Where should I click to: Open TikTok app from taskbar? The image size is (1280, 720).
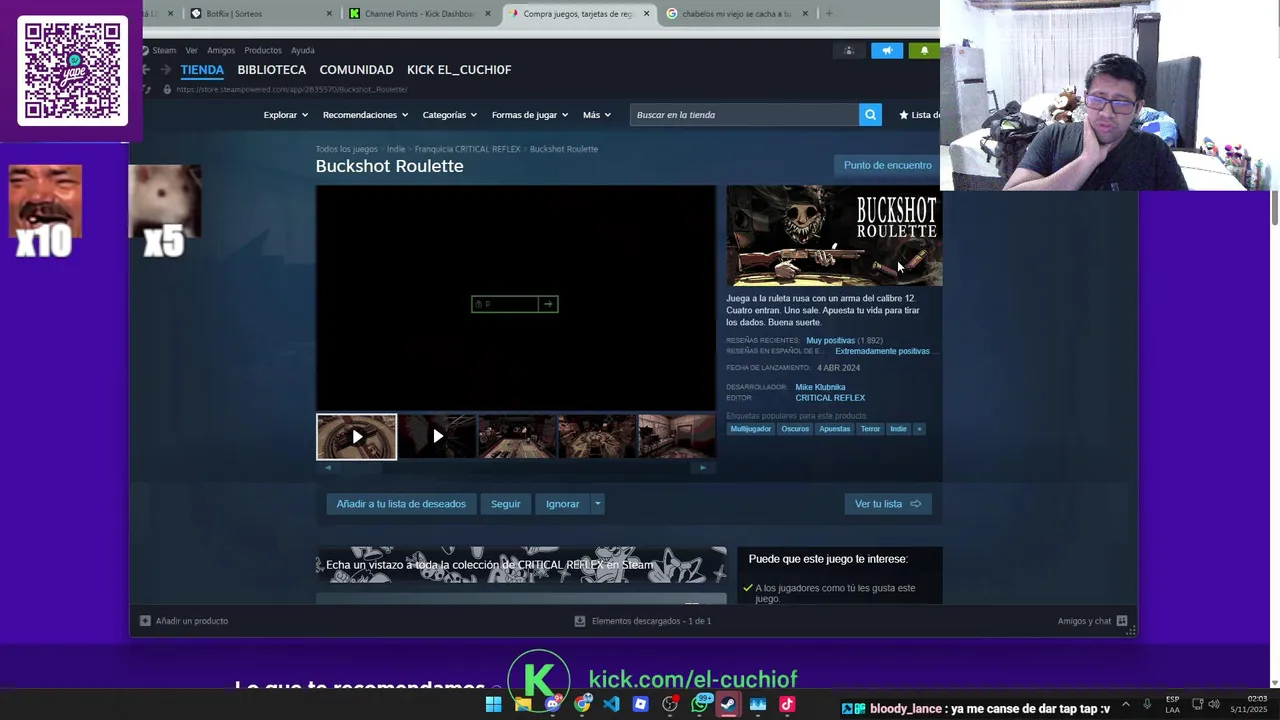(787, 704)
